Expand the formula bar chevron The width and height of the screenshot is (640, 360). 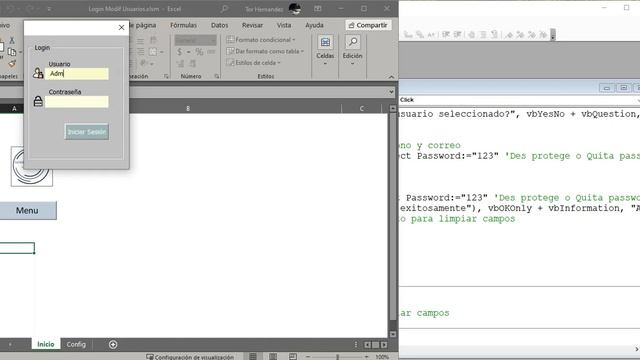[391, 92]
